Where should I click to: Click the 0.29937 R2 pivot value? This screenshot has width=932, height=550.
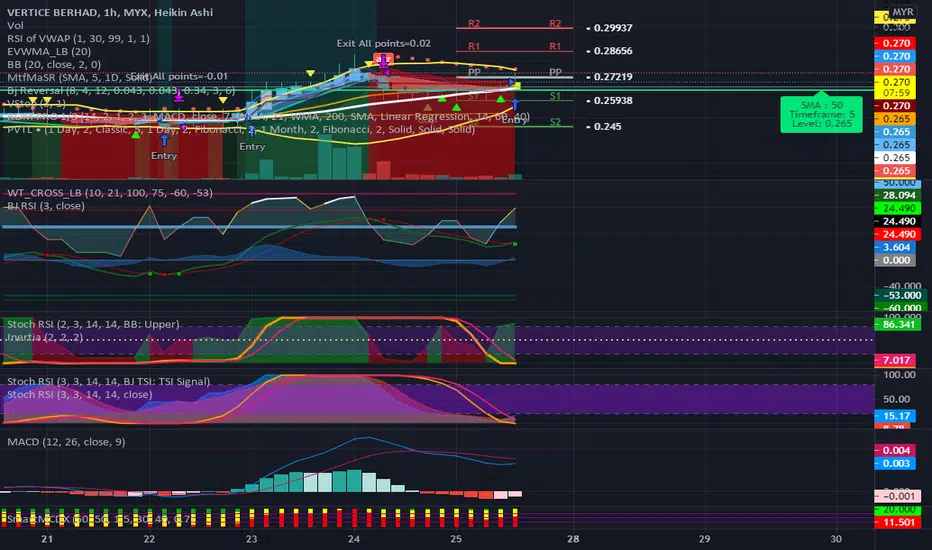coord(613,28)
